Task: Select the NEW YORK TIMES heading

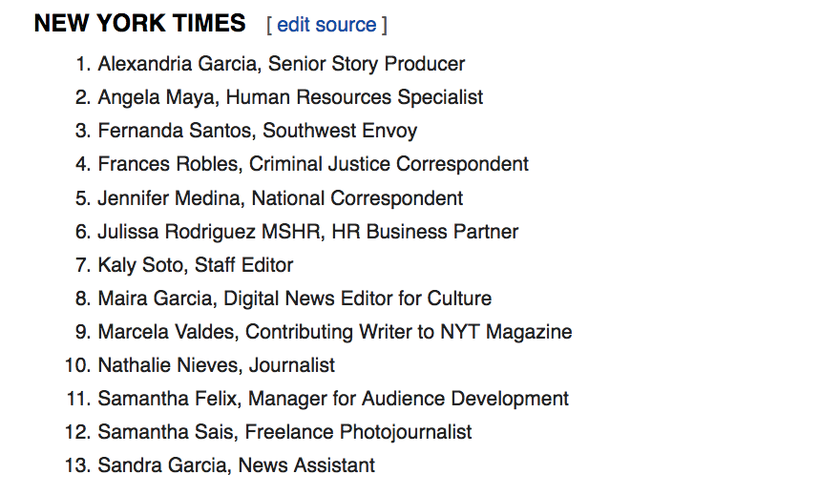Action: 140,24
